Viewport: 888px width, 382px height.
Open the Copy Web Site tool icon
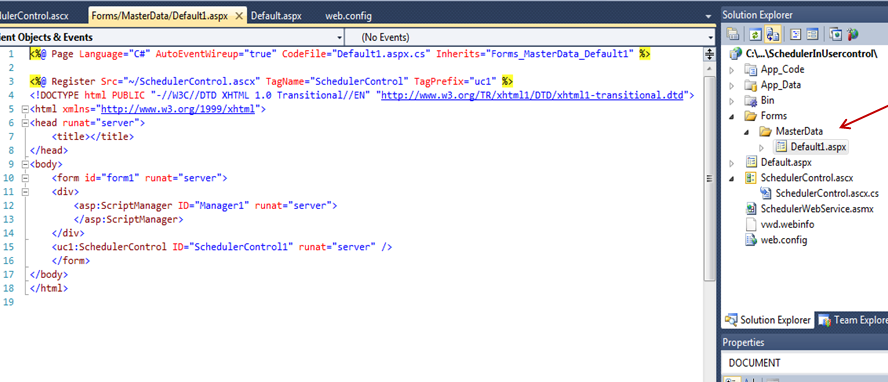pos(835,35)
